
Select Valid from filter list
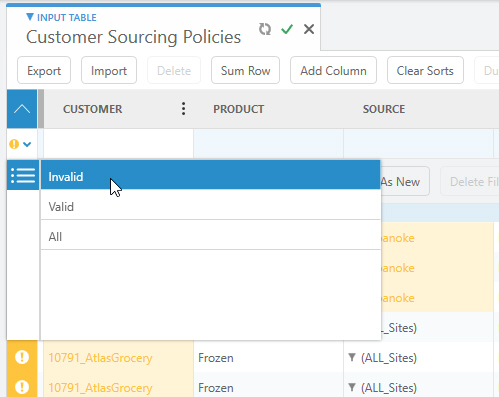[x=210, y=206]
